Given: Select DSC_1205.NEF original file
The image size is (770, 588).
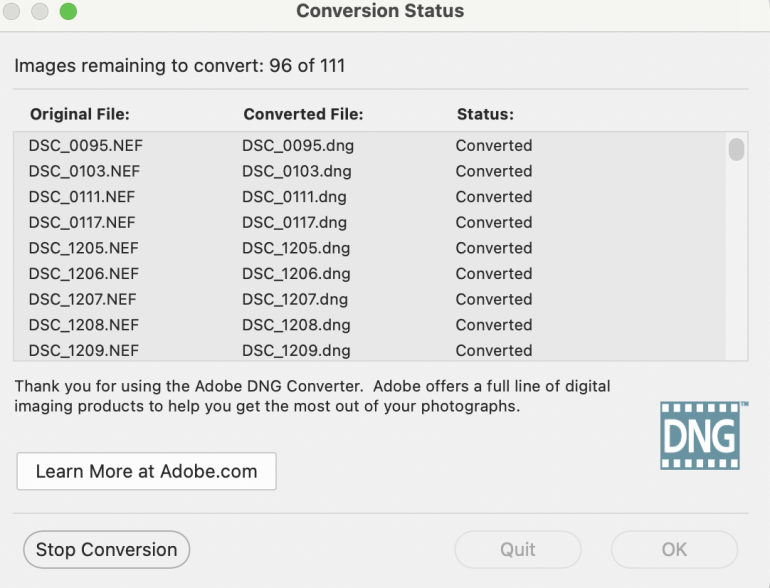Looking at the screenshot, I should pyautogui.click(x=83, y=248).
